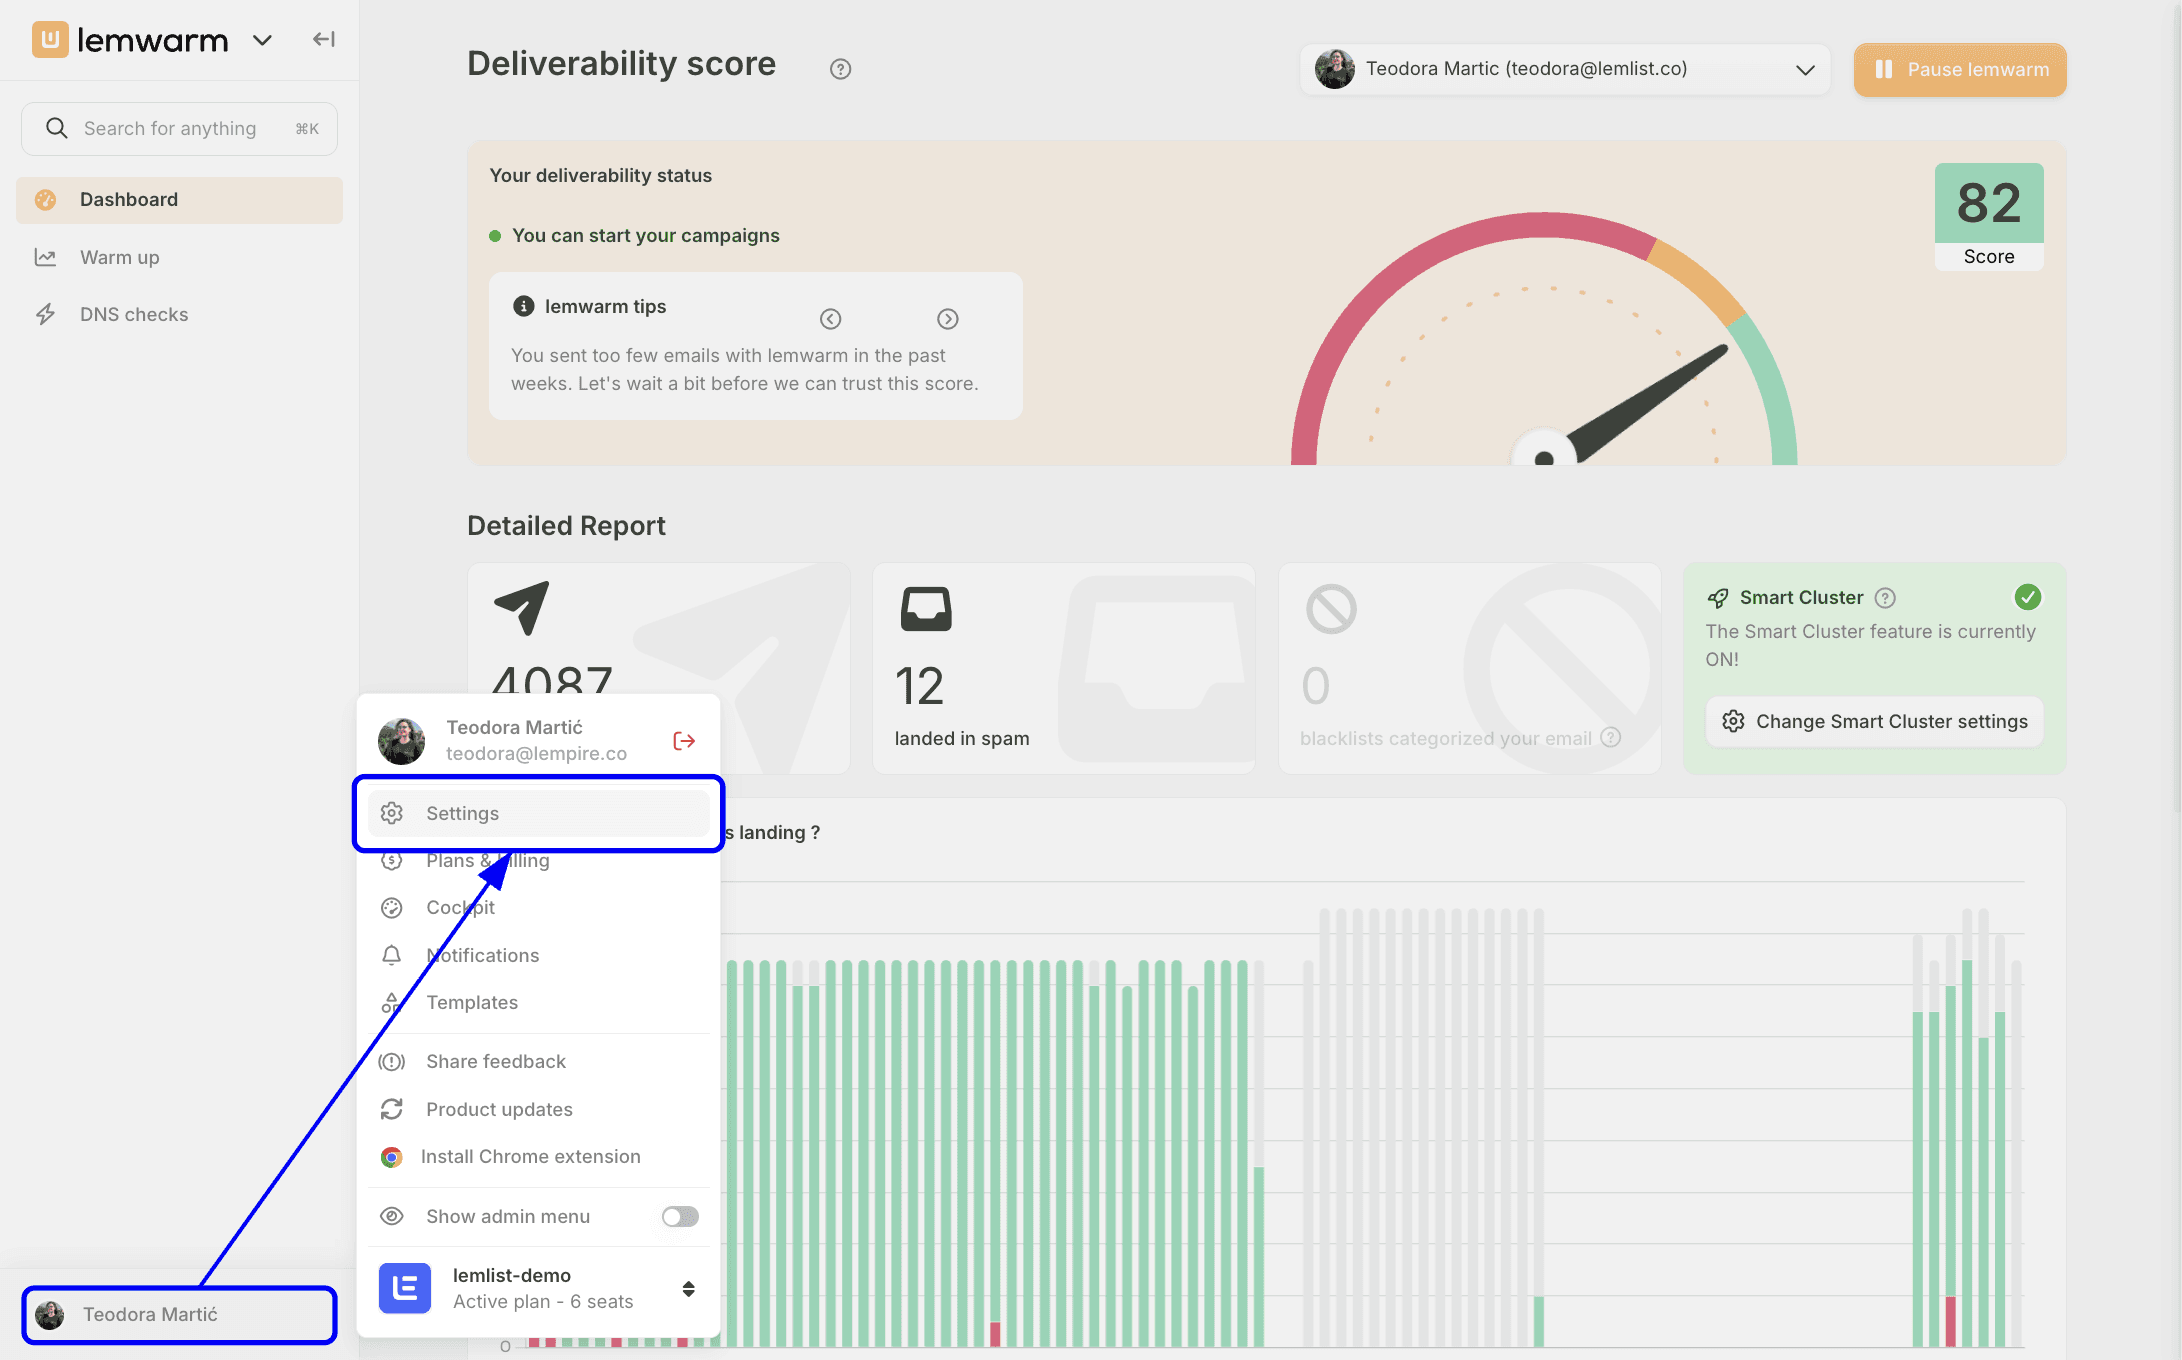Show previous lemwarm tip
The image size is (2182, 1360).
pyautogui.click(x=830, y=318)
